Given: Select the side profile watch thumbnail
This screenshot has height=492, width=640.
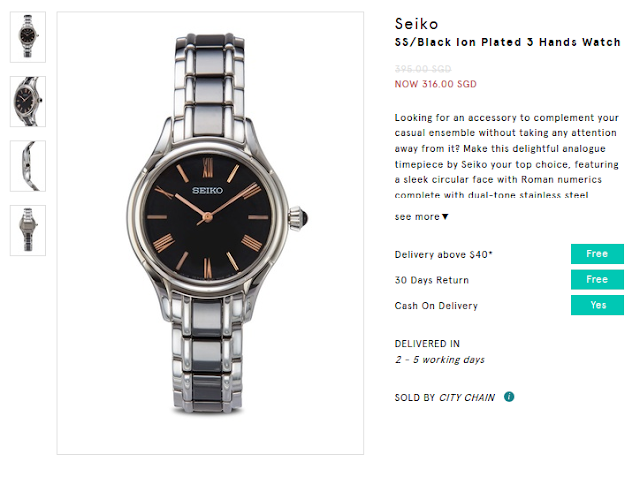Looking at the screenshot, I should pyautogui.click(x=28, y=166).
